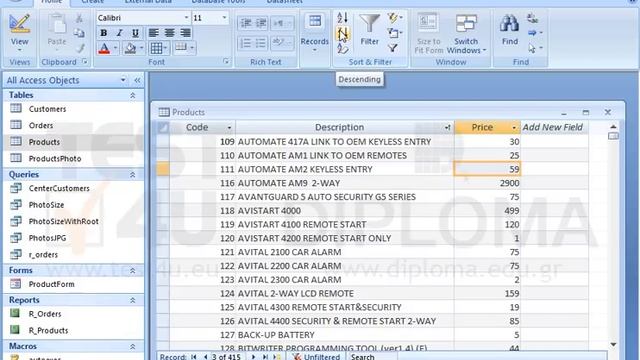
Task: Clear all sorts icon
Action: (x=342, y=49)
